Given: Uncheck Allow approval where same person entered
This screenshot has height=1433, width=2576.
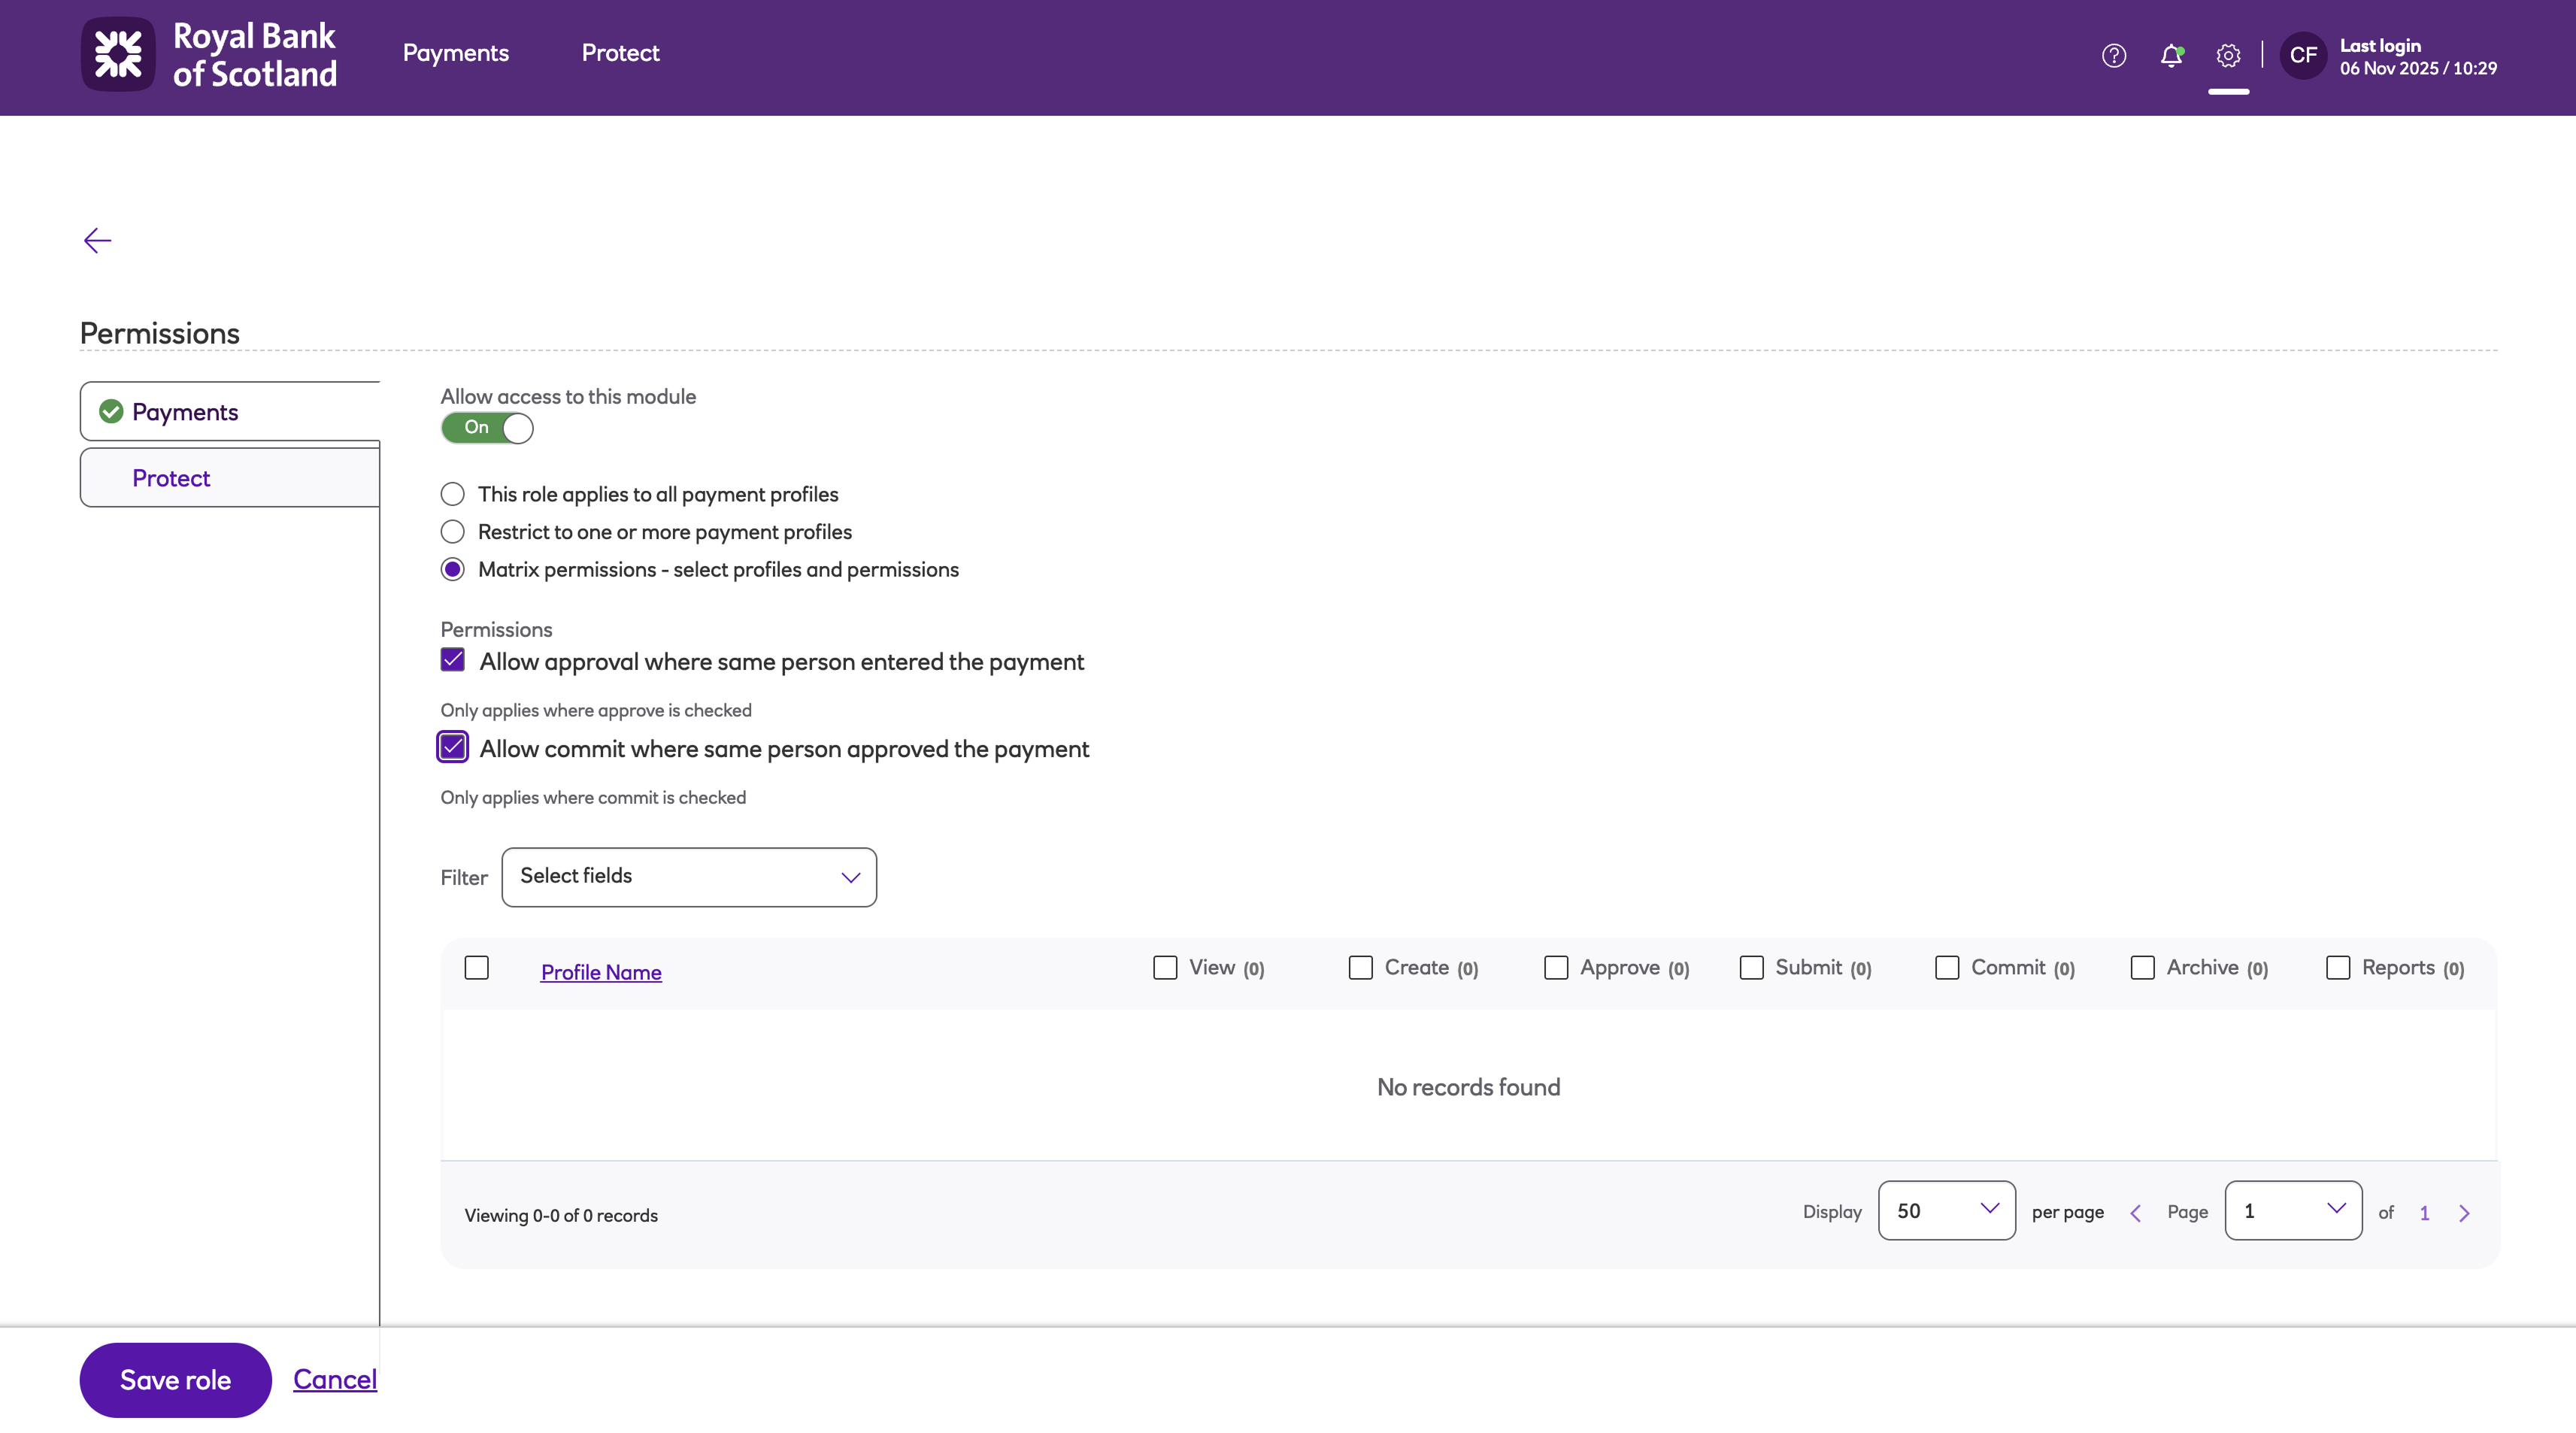Looking at the screenshot, I should point(453,660).
